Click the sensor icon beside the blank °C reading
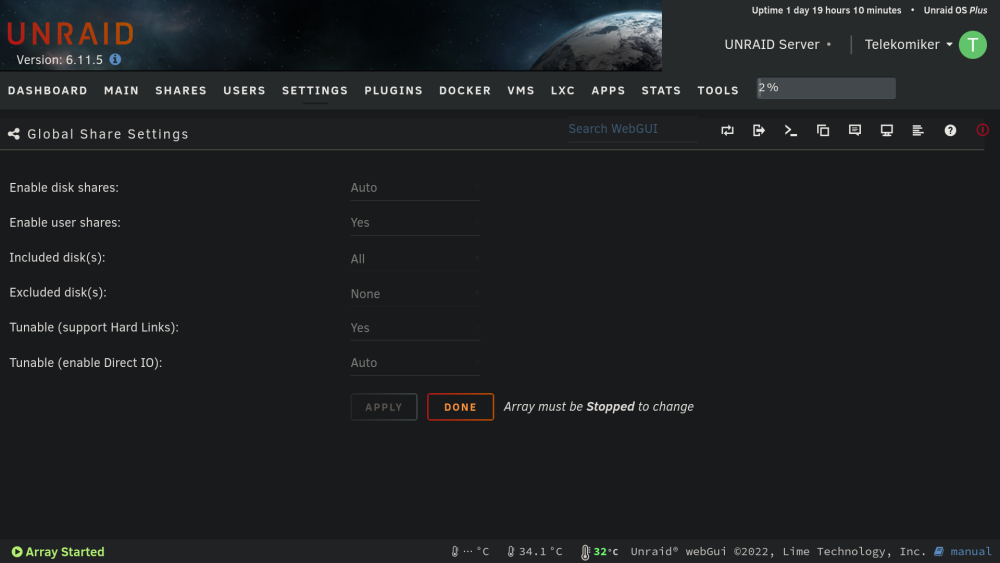Image resolution: width=1000 pixels, height=563 pixels. click(455, 552)
